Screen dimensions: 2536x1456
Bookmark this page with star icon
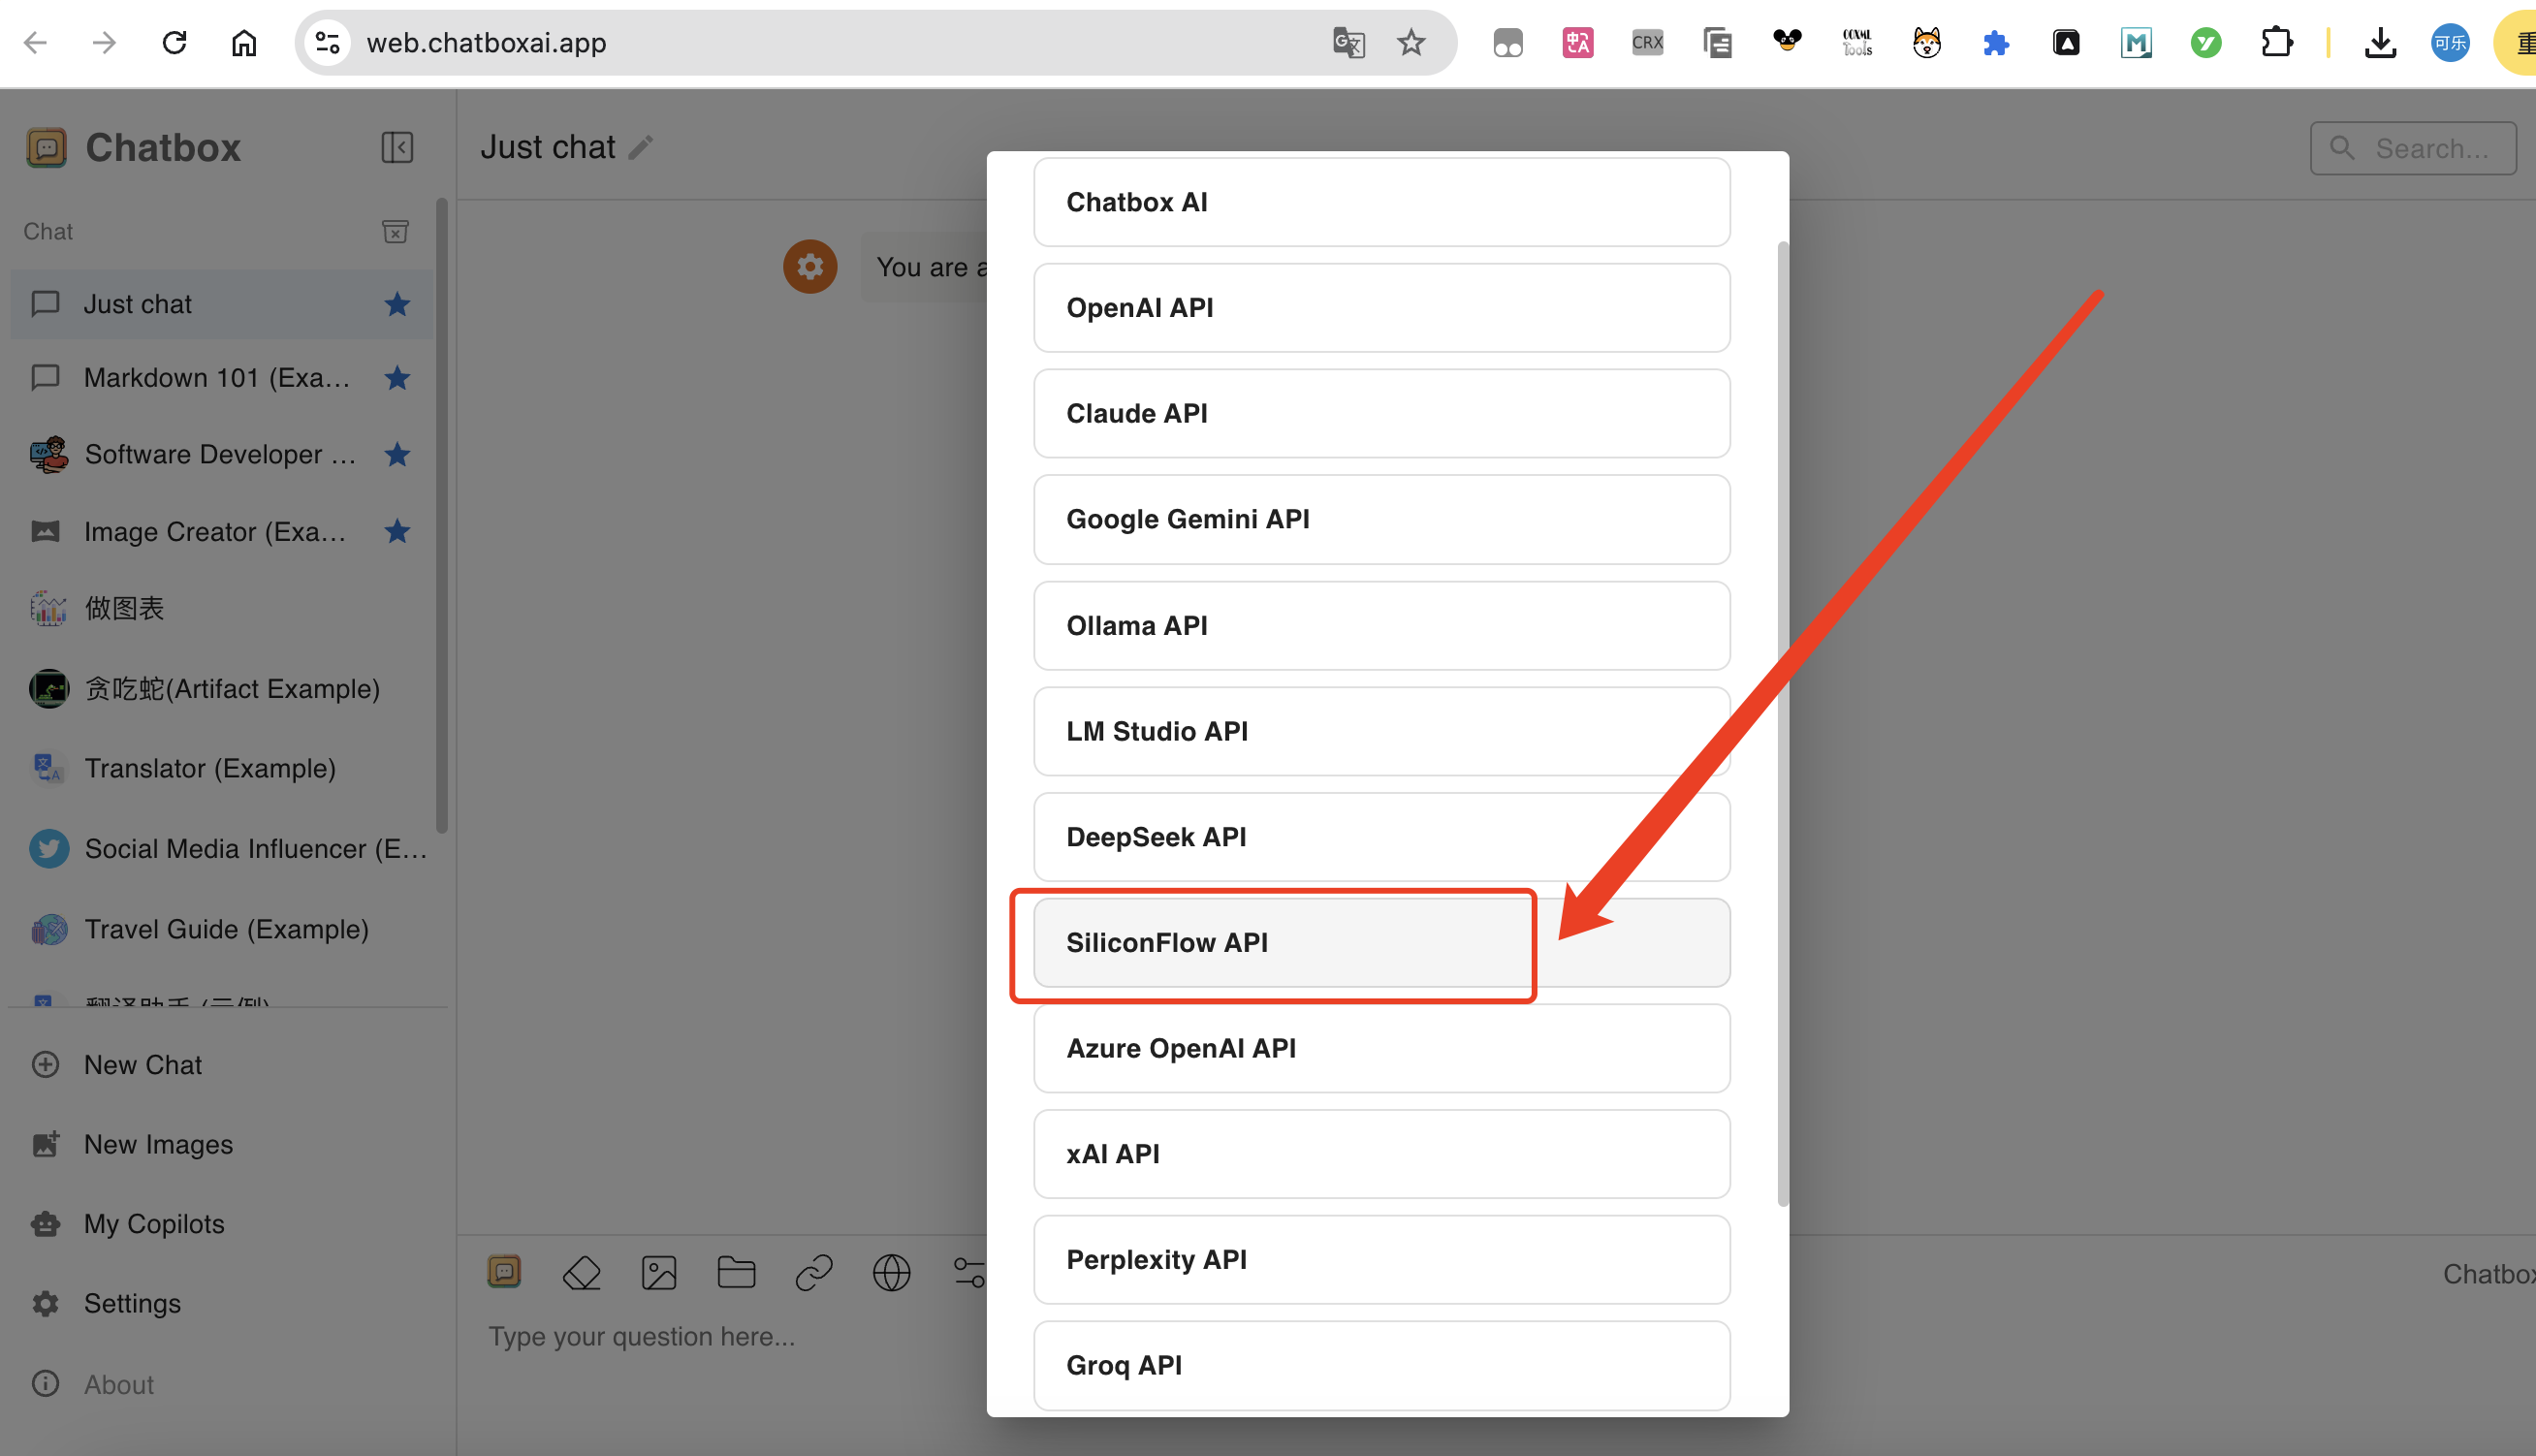coord(1411,43)
